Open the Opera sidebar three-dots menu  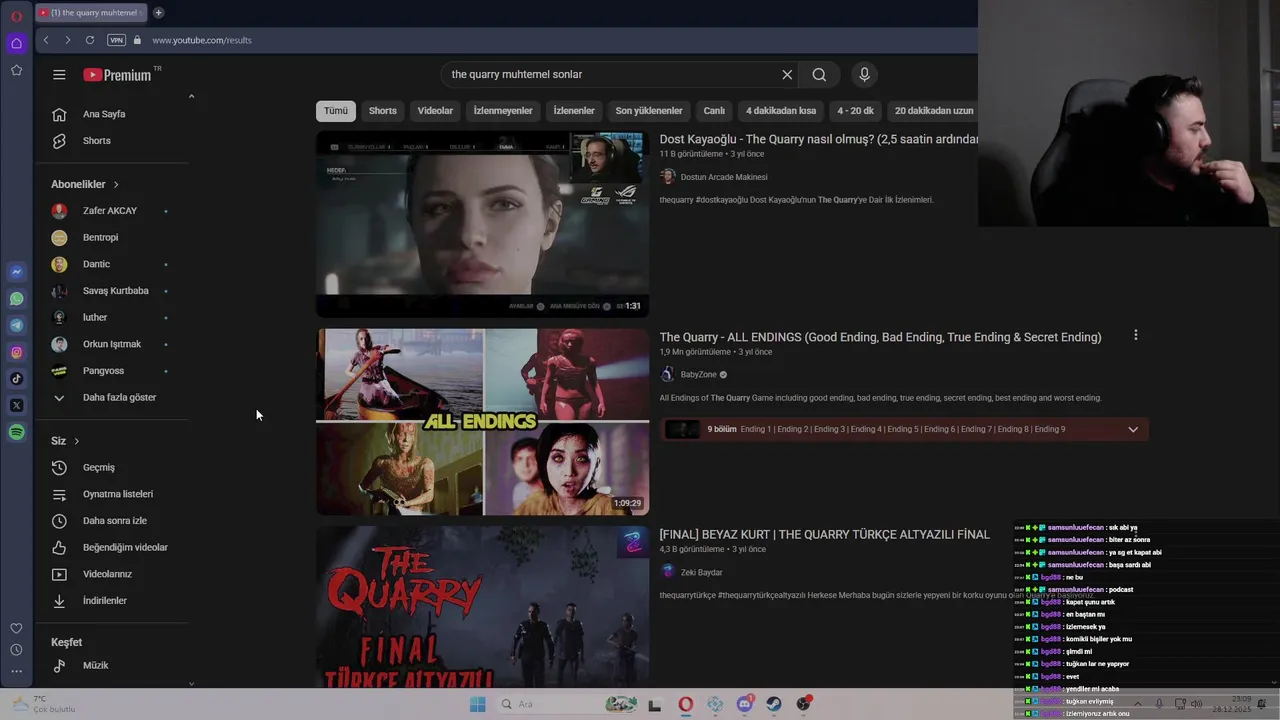click(16, 671)
